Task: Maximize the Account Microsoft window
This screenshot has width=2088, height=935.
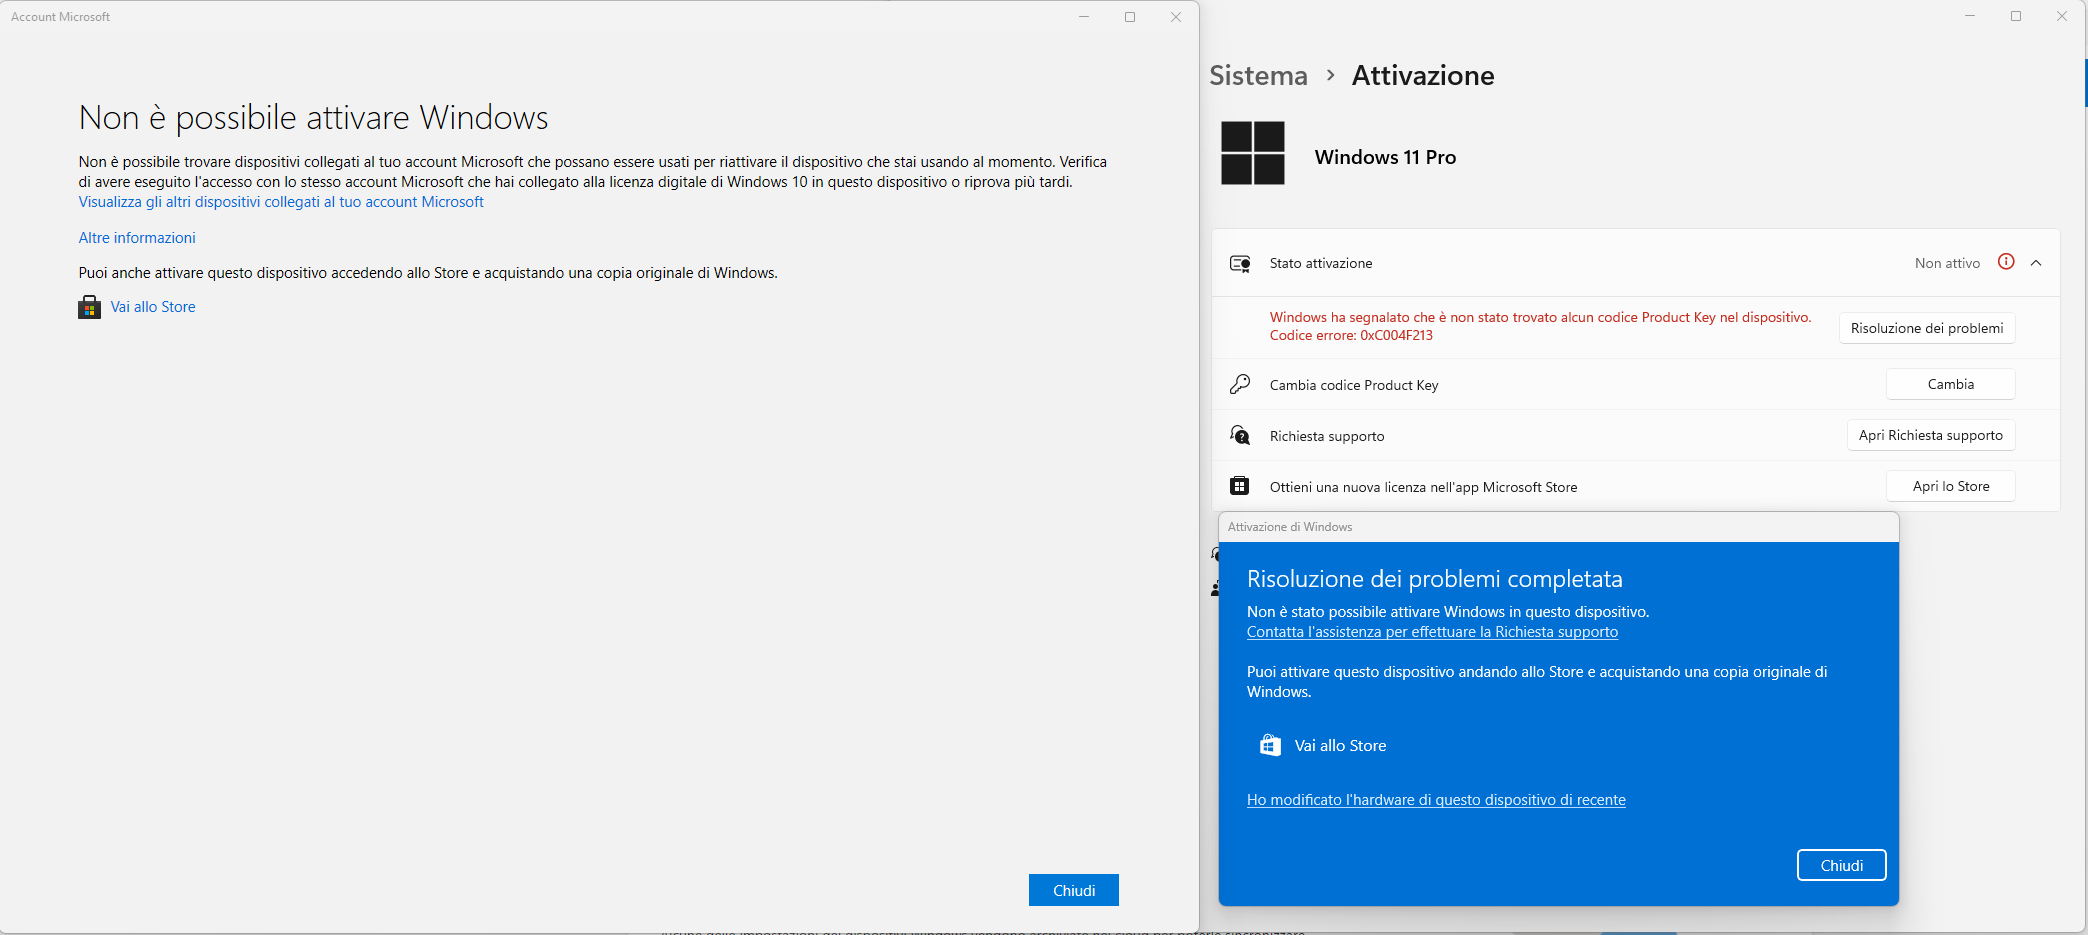Action: [x=1130, y=17]
